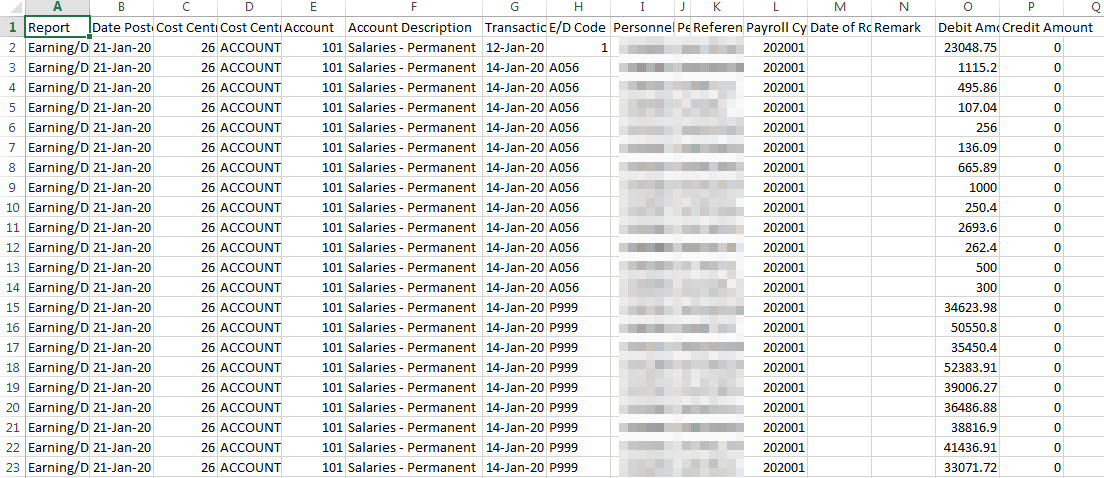Select the cell with value 2693.6
Image resolution: width=1104 pixels, height=478 pixels.
pos(968,227)
